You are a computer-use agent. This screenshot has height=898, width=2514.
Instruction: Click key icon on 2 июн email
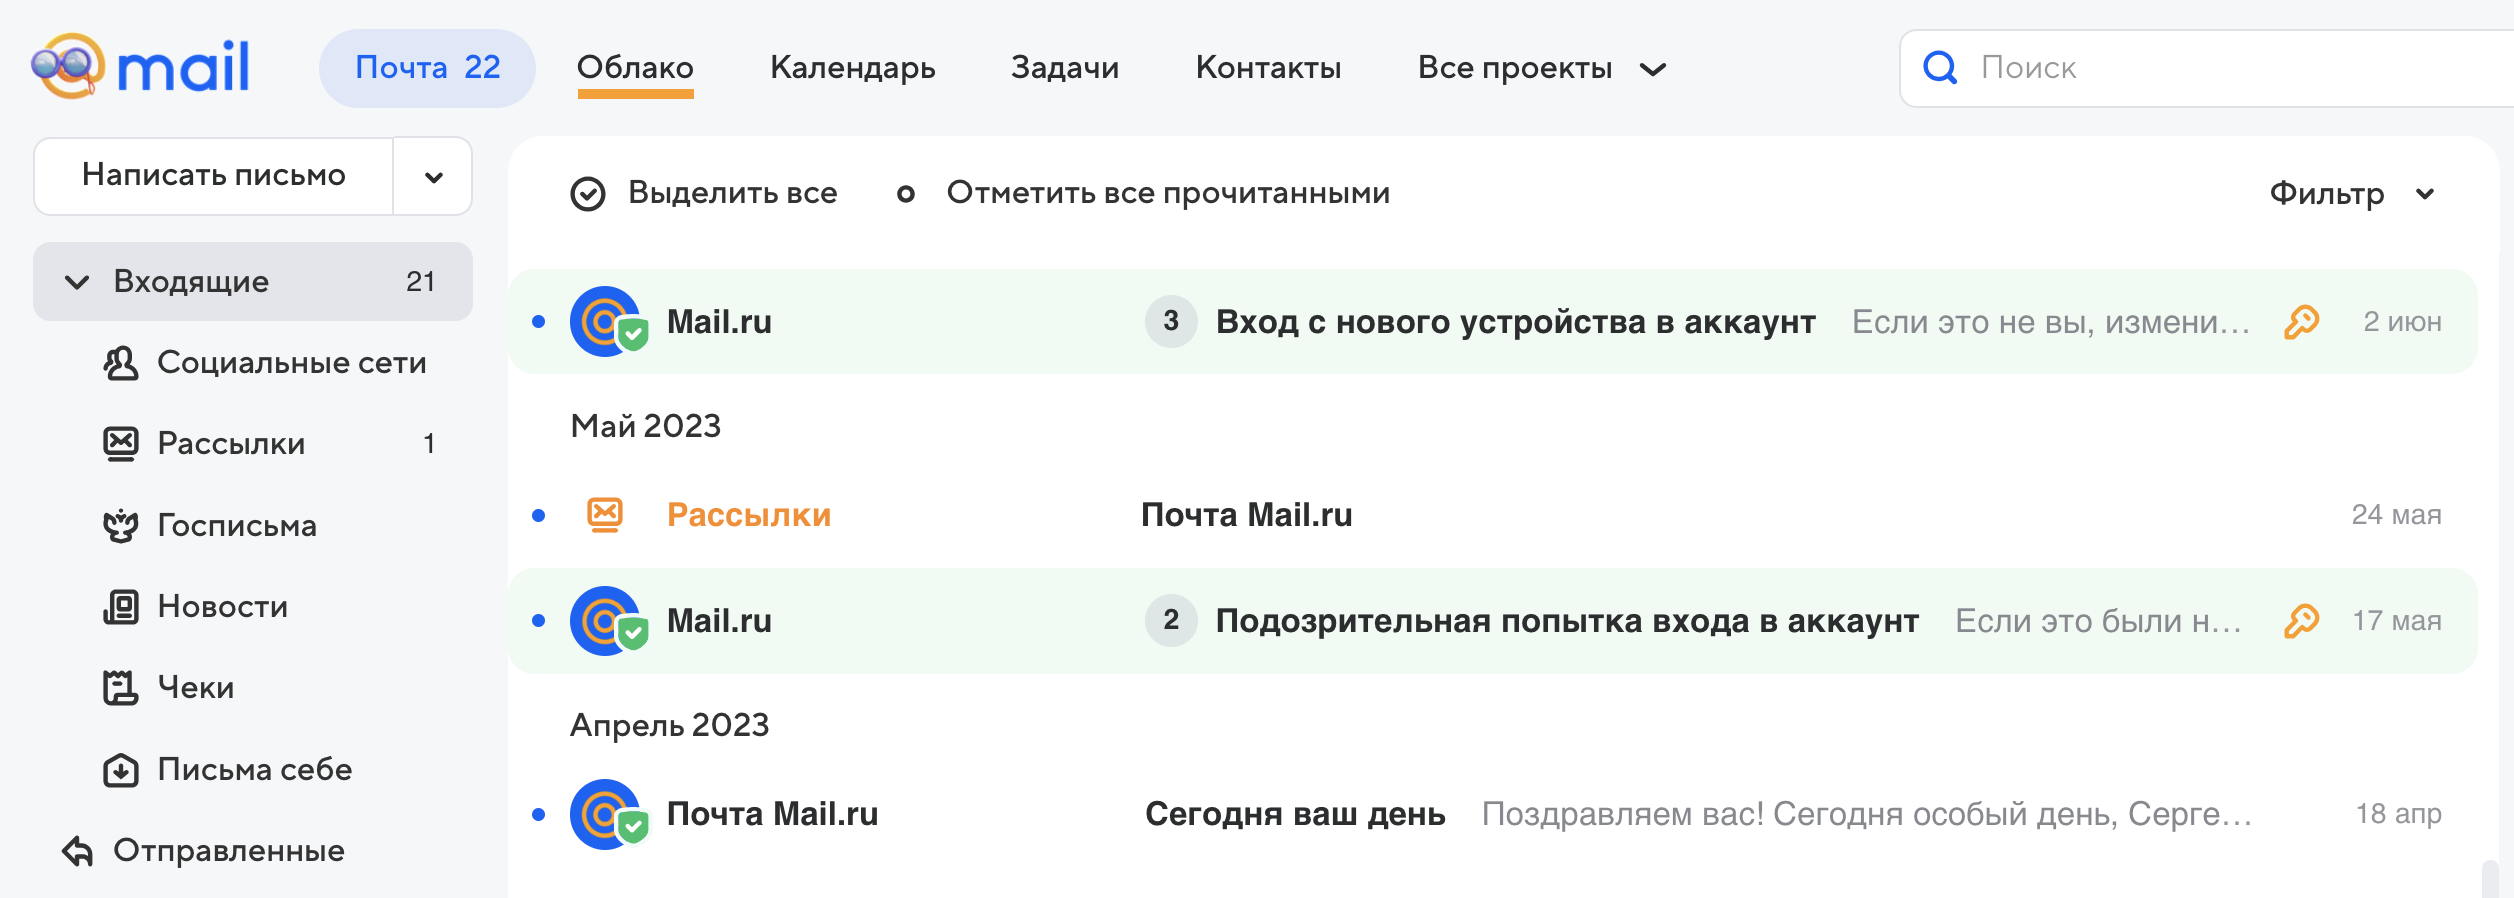pyautogui.click(x=2301, y=322)
